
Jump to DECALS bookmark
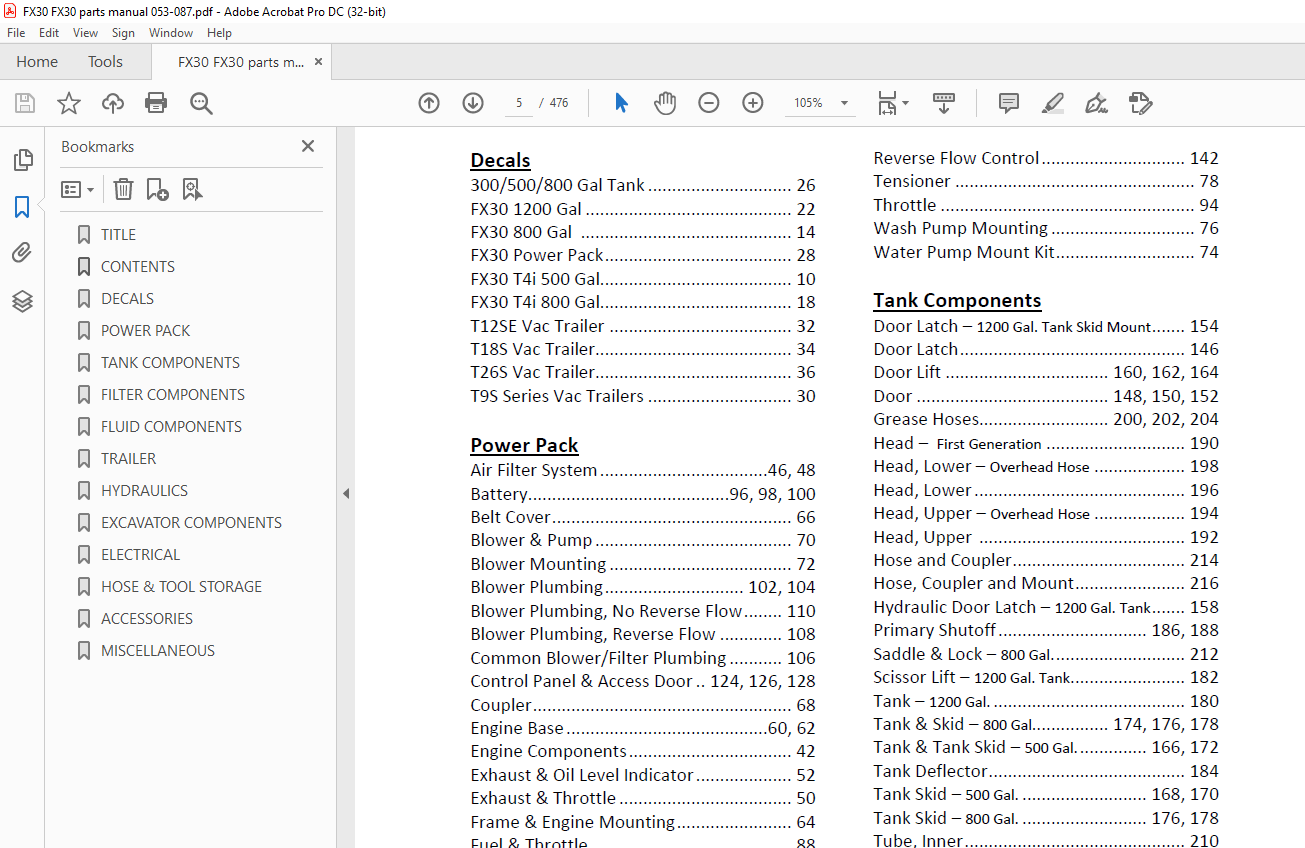coord(127,299)
